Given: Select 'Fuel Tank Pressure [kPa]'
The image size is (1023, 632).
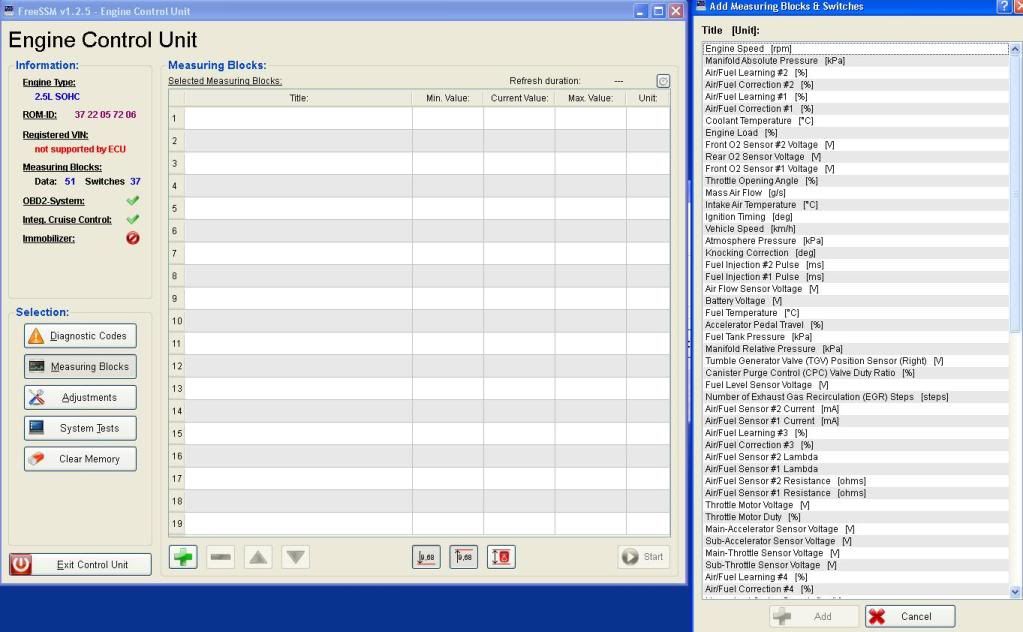Looking at the screenshot, I should (x=855, y=337).
